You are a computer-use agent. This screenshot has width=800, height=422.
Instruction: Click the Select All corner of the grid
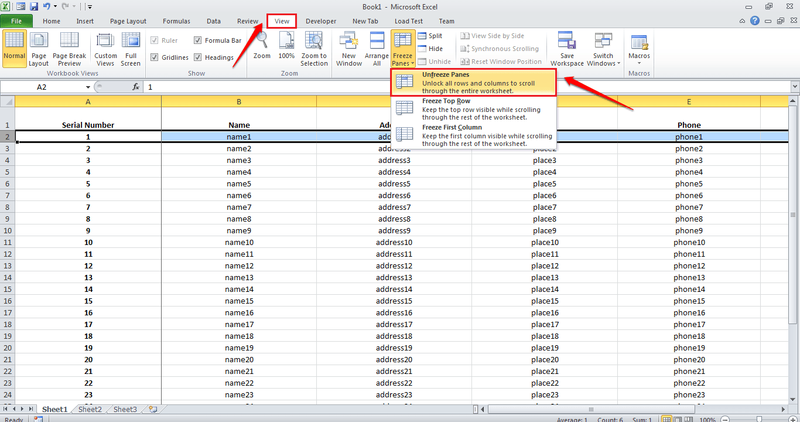[7, 102]
